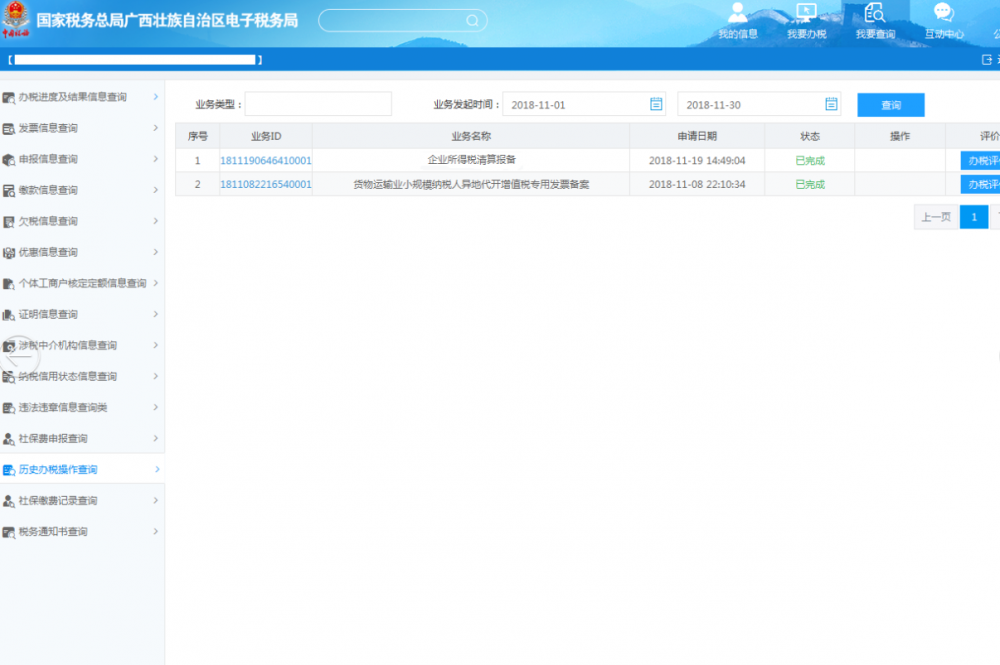Expand the 申报信息查询 chevron arrow
This screenshot has height=665, width=1000.
pos(155,159)
